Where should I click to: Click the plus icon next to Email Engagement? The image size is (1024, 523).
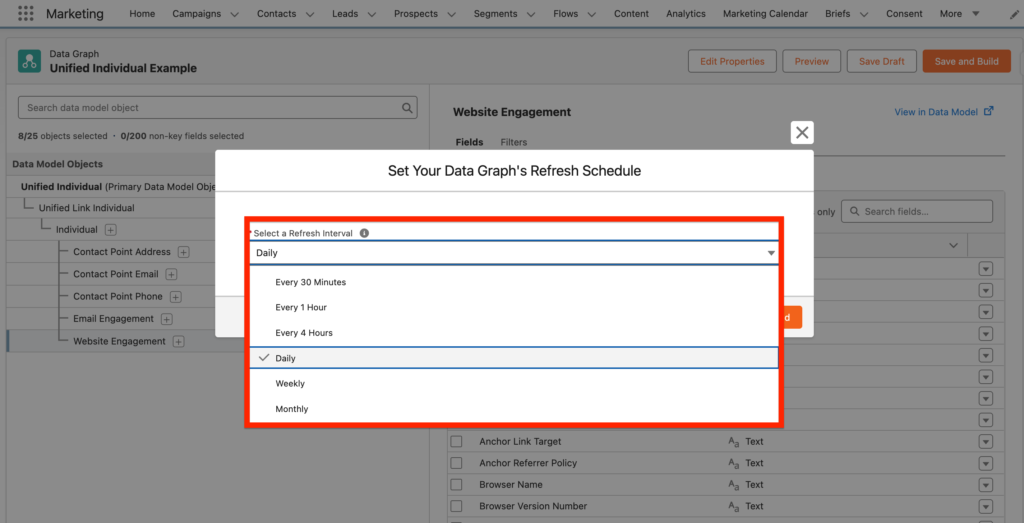[x=167, y=319]
